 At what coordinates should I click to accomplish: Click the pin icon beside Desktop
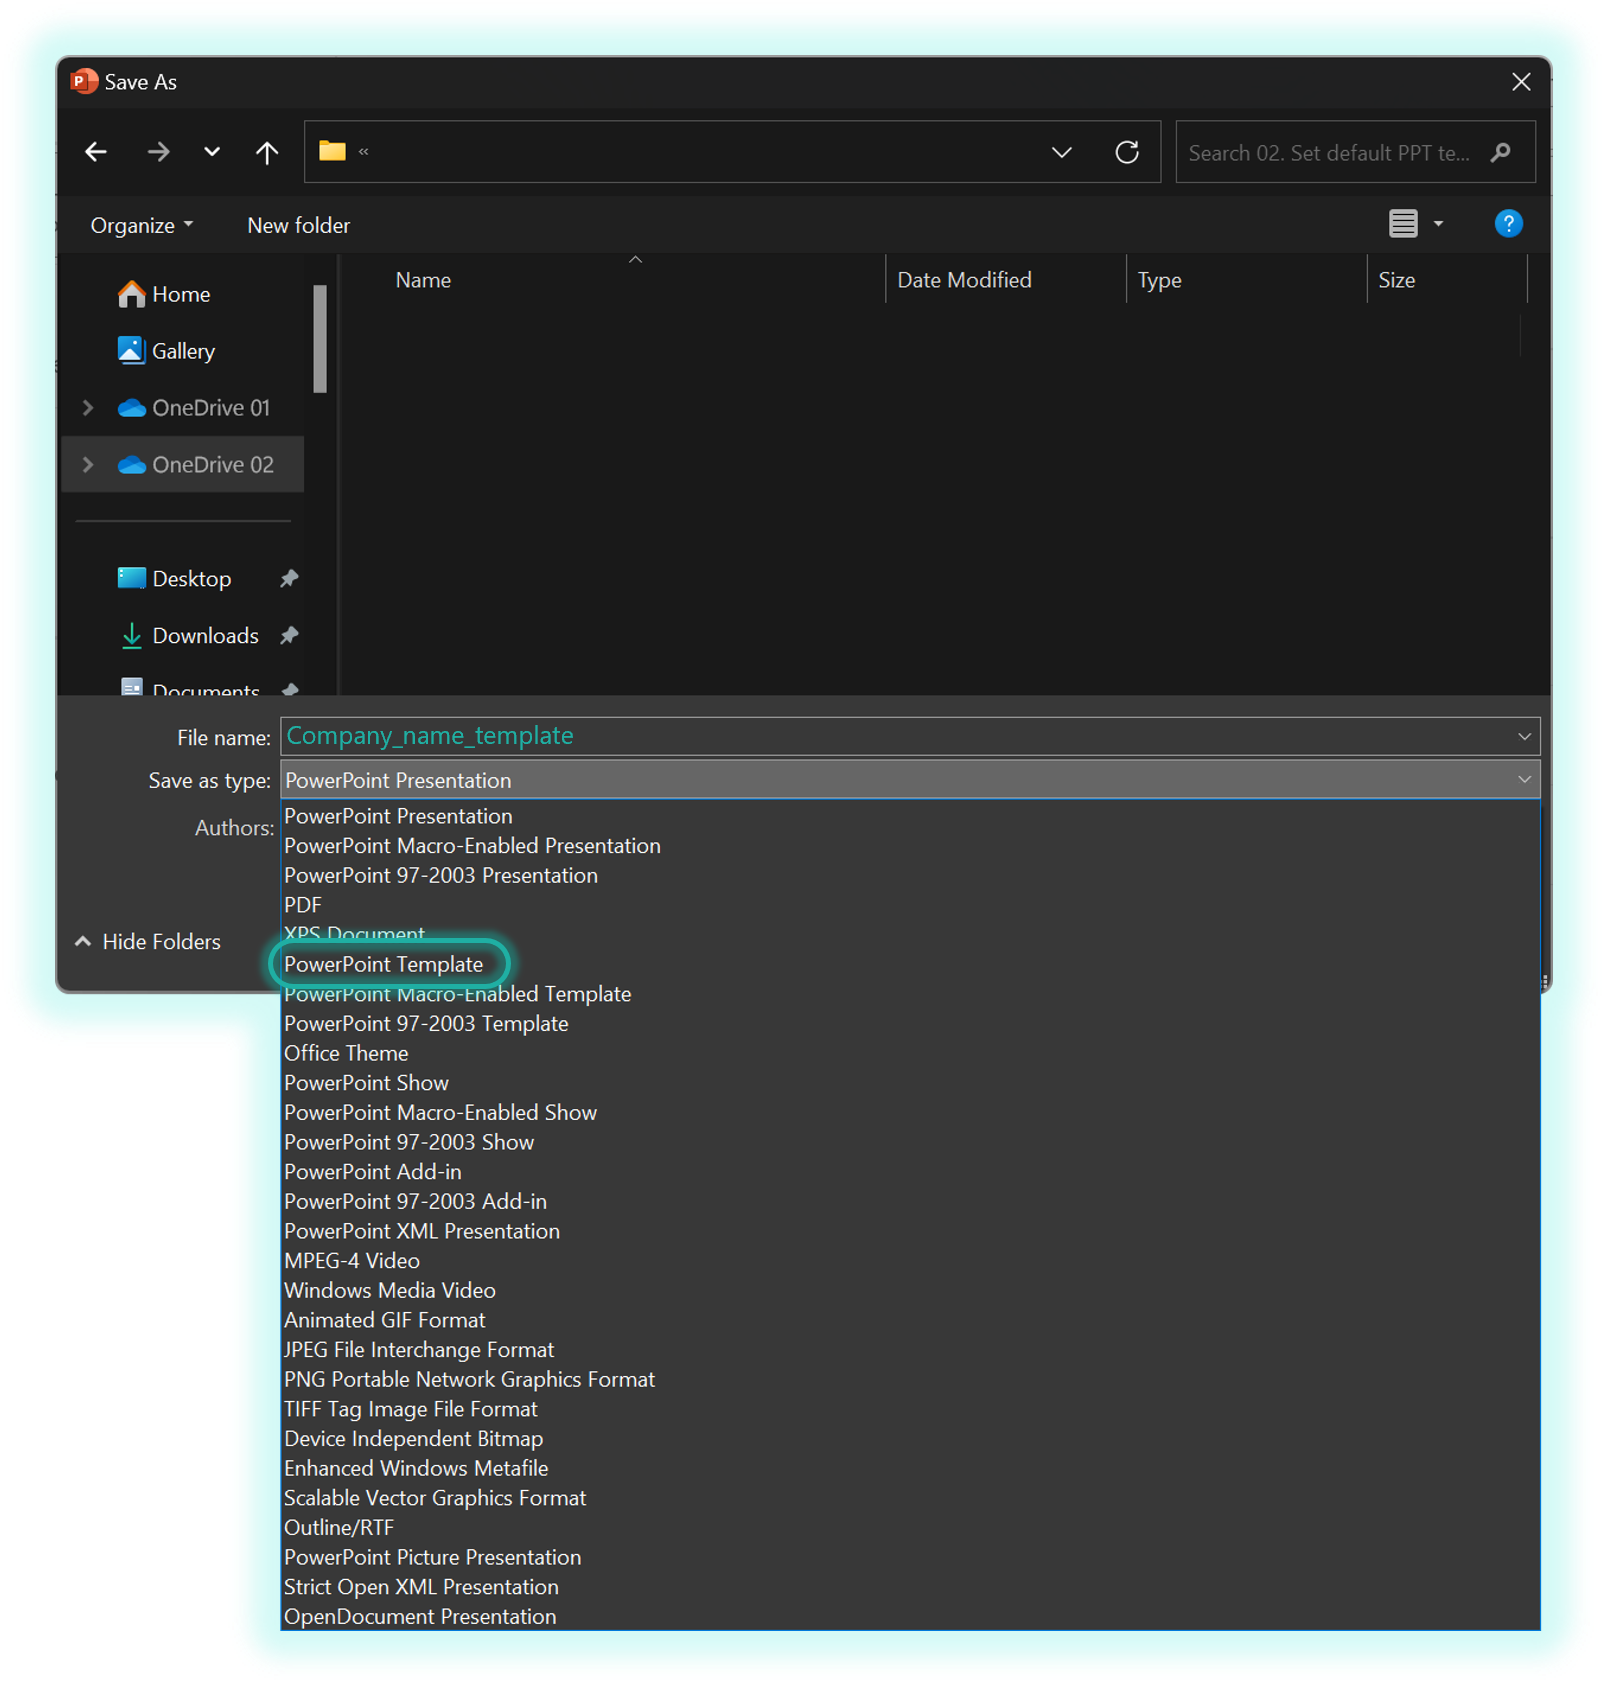pyautogui.click(x=289, y=579)
